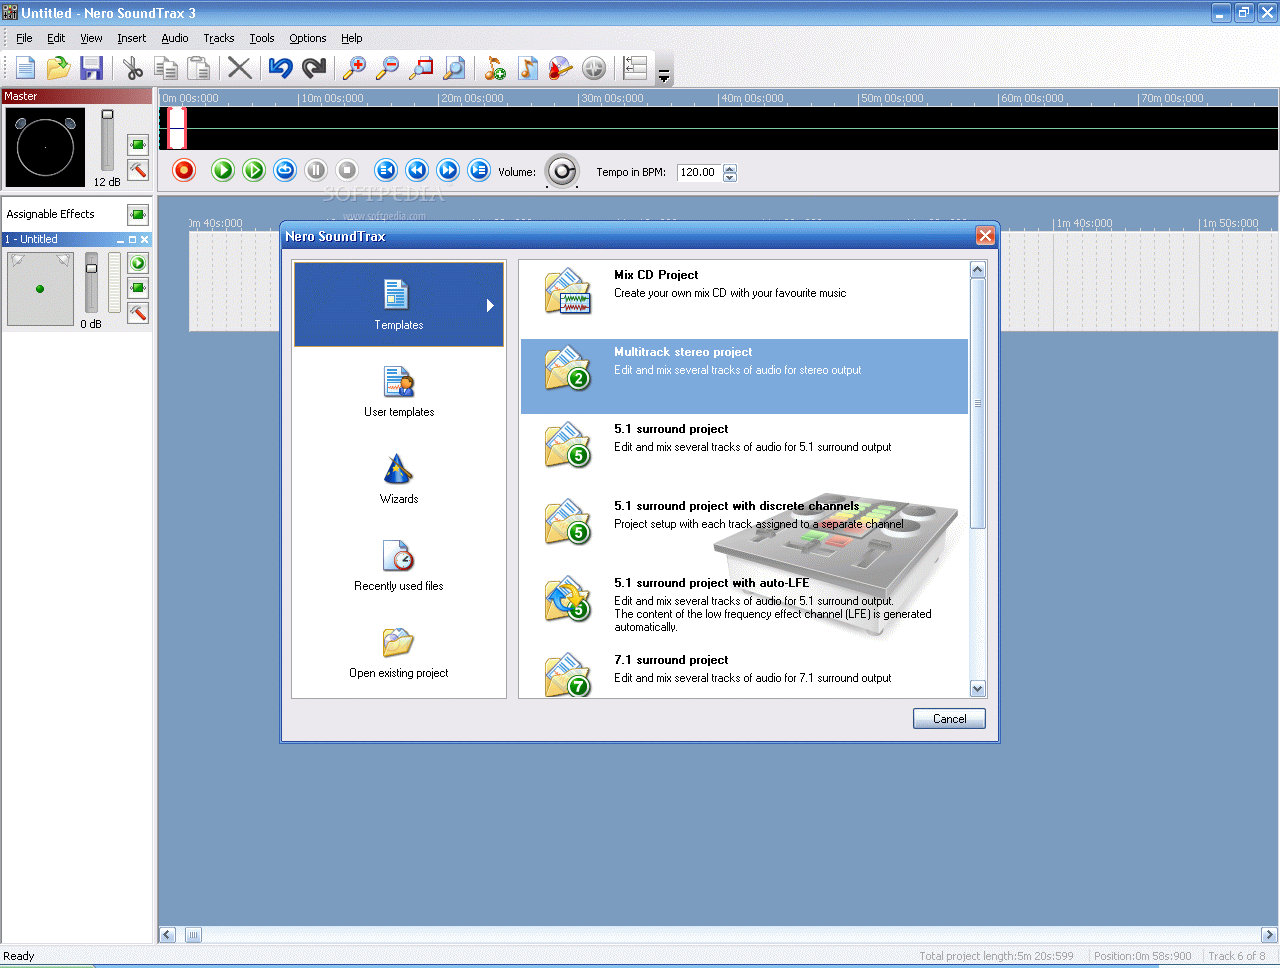Pause playback
Image resolution: width=1280 pixels, height=968 pixels.
tap(316, 170)
